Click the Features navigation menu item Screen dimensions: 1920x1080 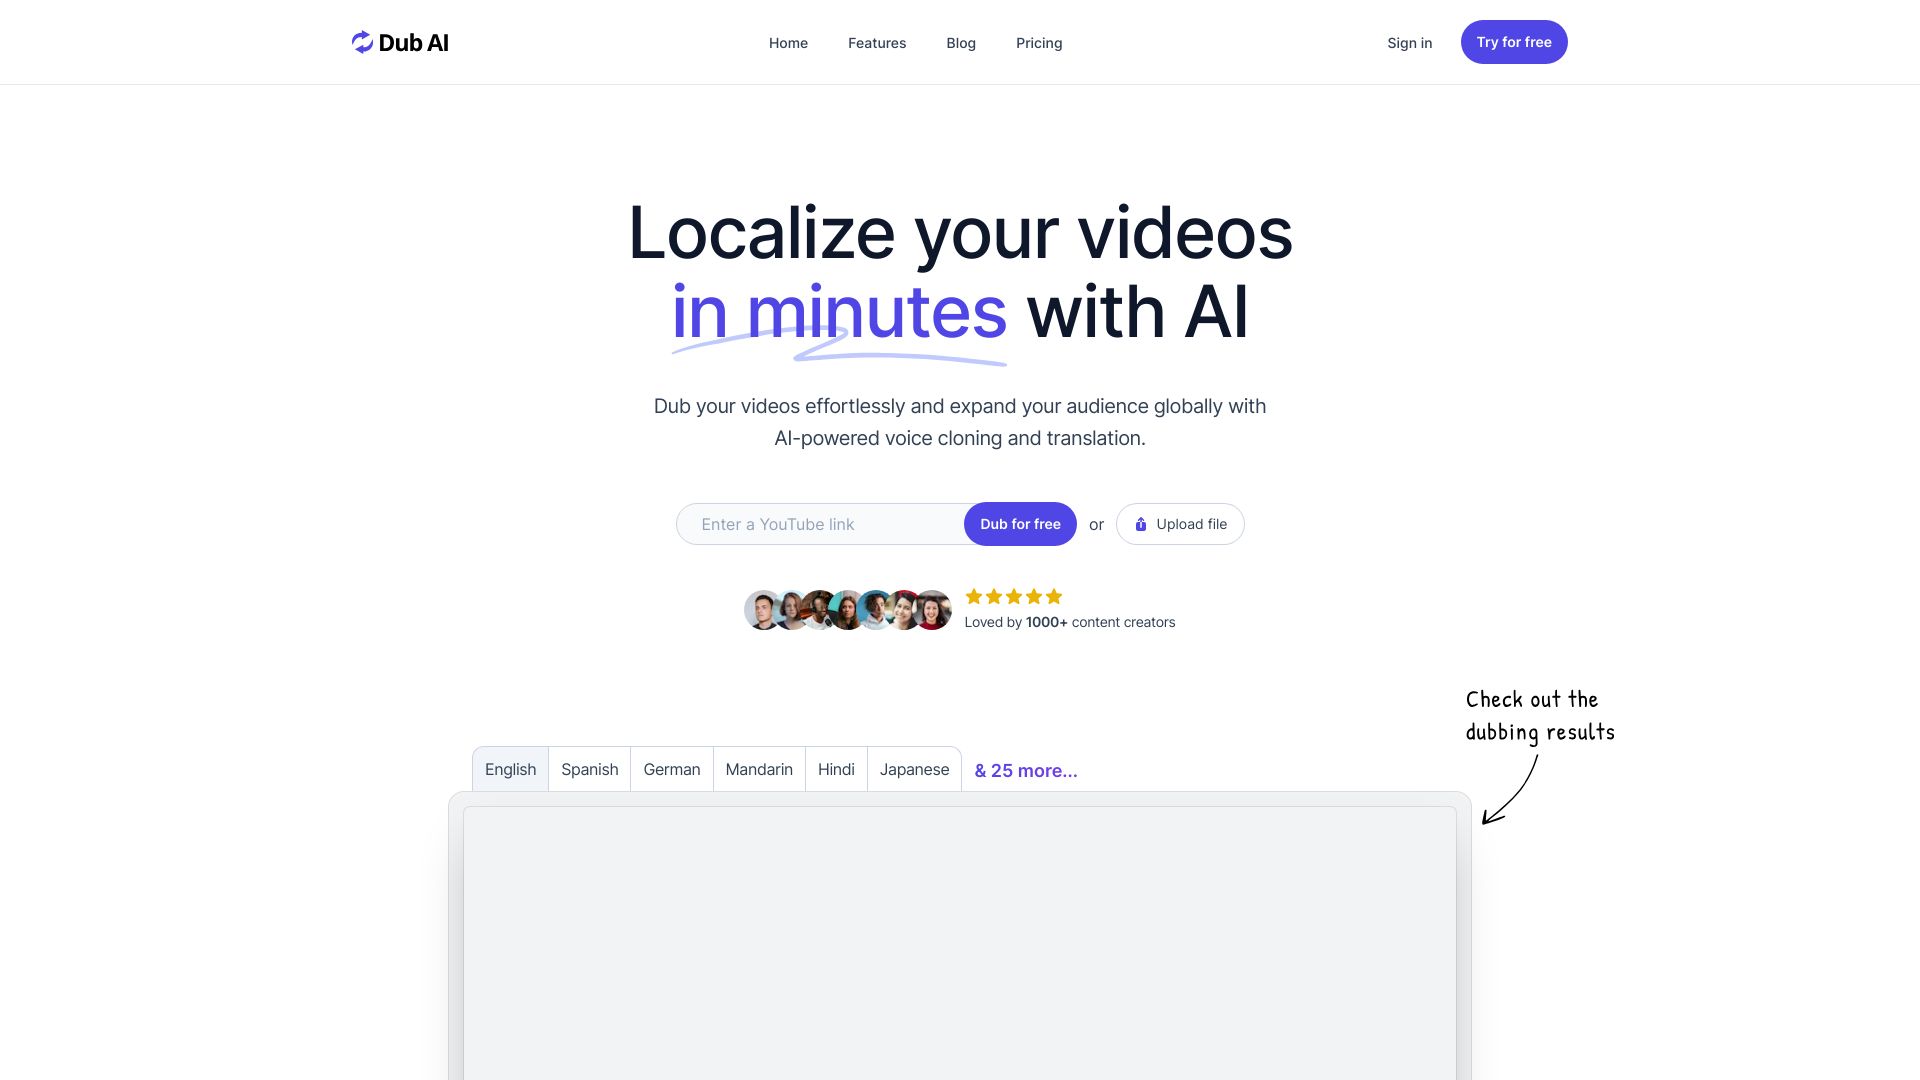877,42
